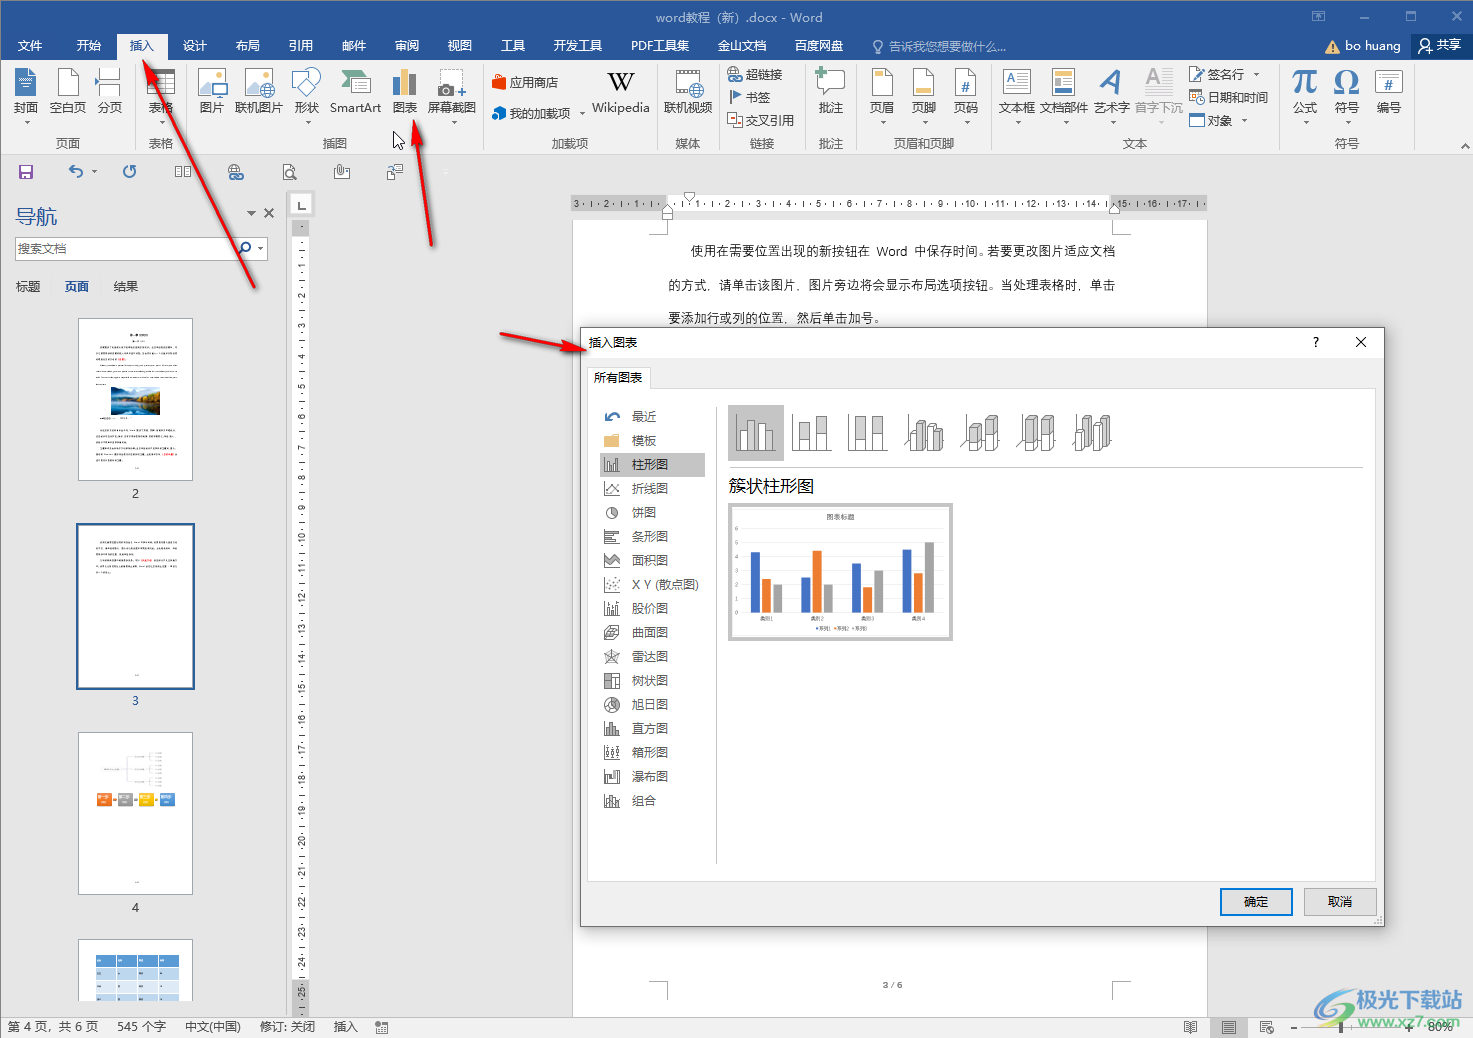Screen dimensions: 1473x1038
Task: Open the shapes (形状) gallery
Action: pos(307,95)
